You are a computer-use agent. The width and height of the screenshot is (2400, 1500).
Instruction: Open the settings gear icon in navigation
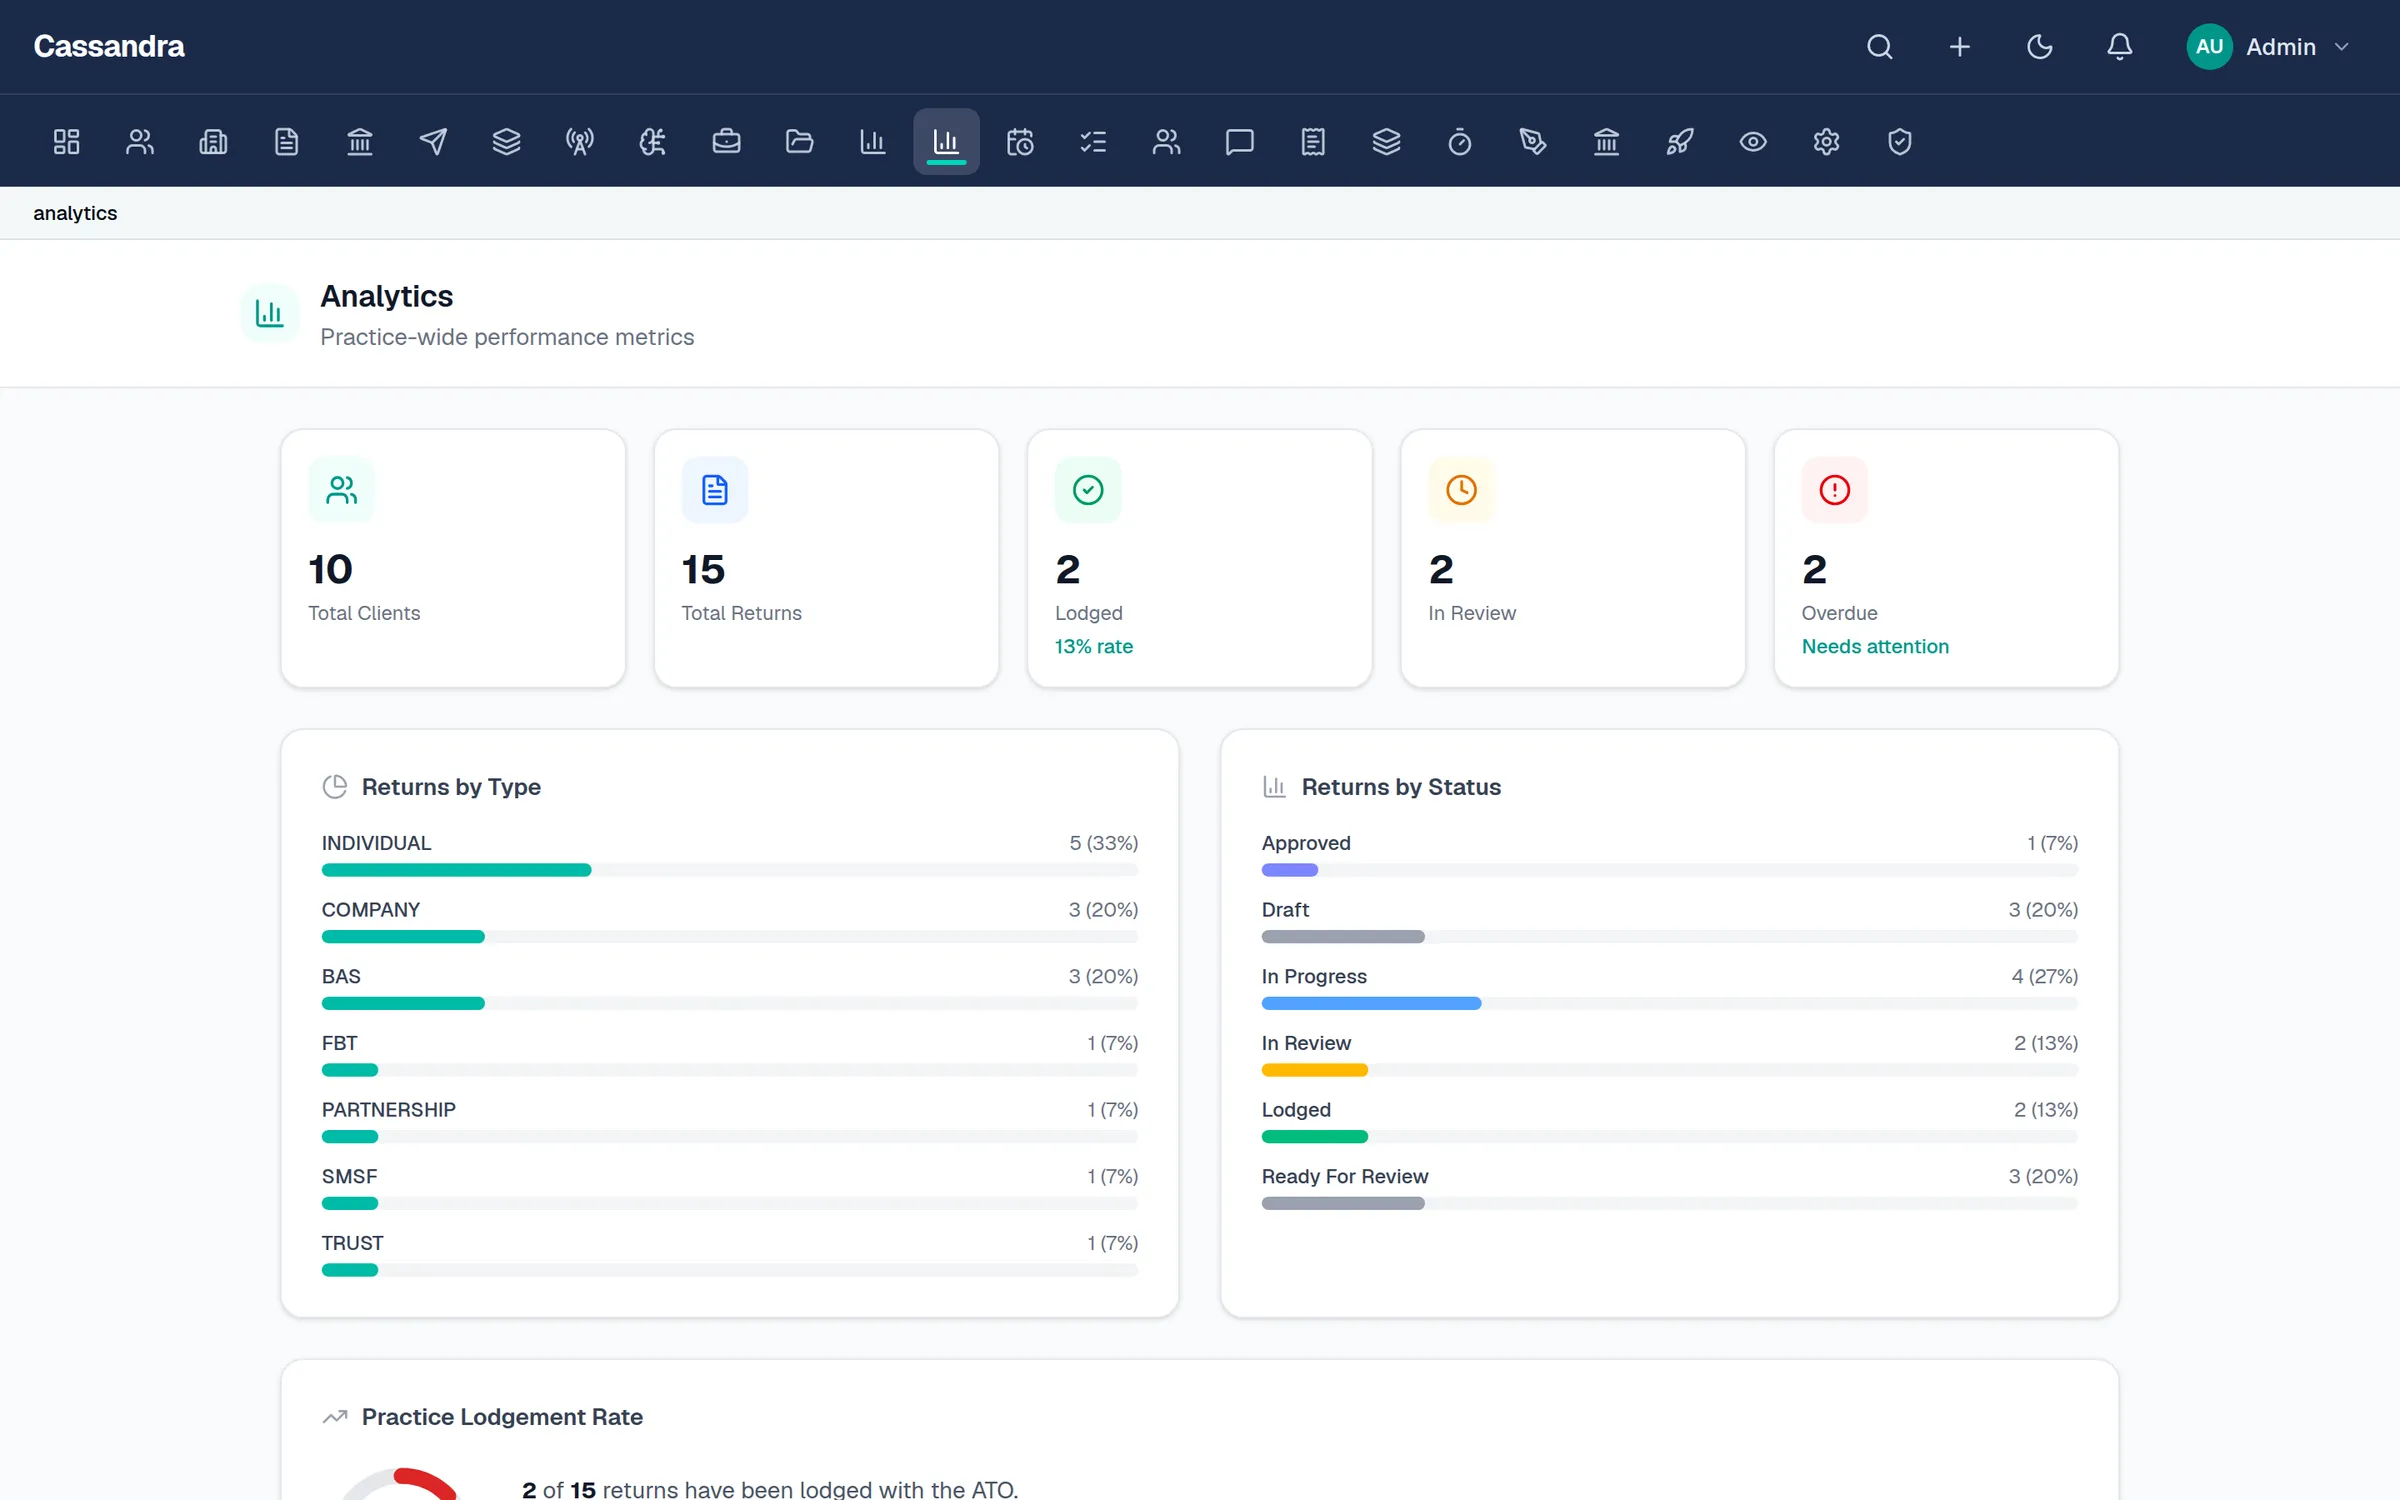(1826, 142)
